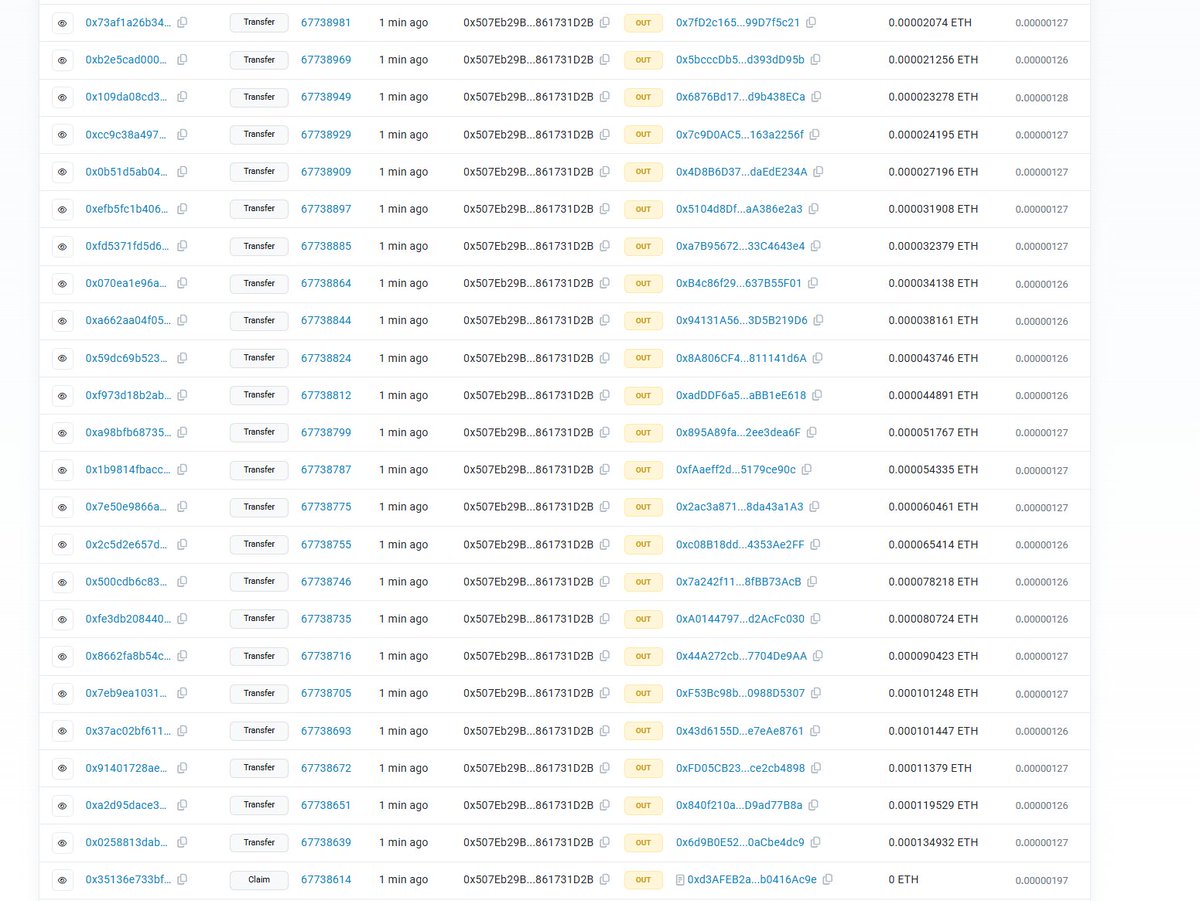1200x901 pixels.
Task: Open recipient address 0xc08B18dd...4353Ae2FF
Action: 740,544
